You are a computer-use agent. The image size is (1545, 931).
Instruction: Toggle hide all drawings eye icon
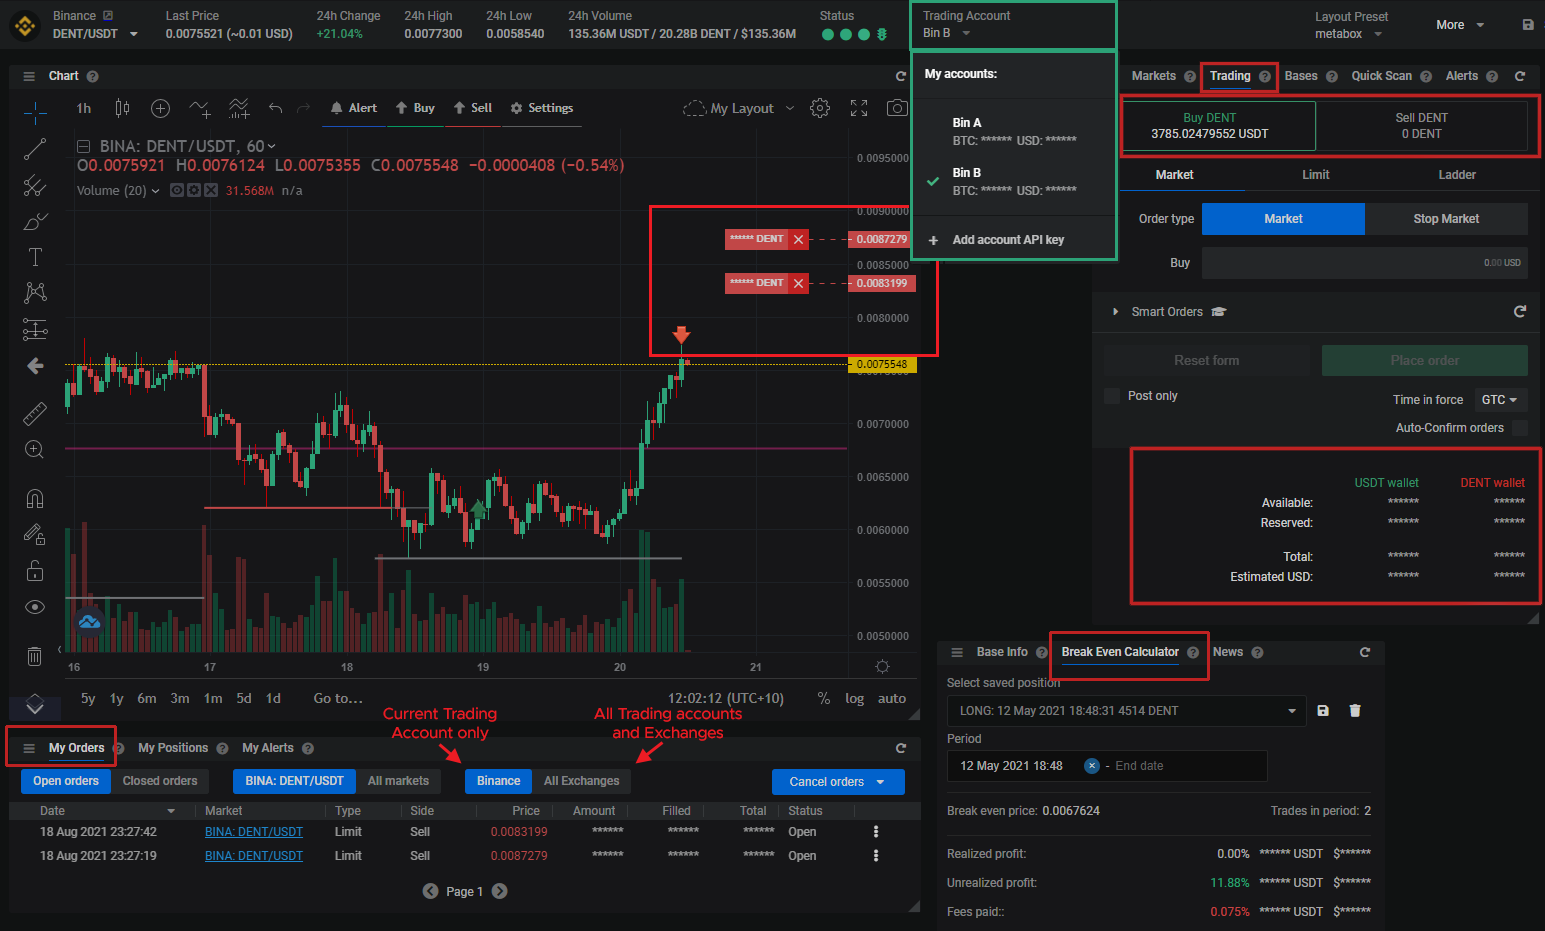pyautogui.click(x=35, y=607)
